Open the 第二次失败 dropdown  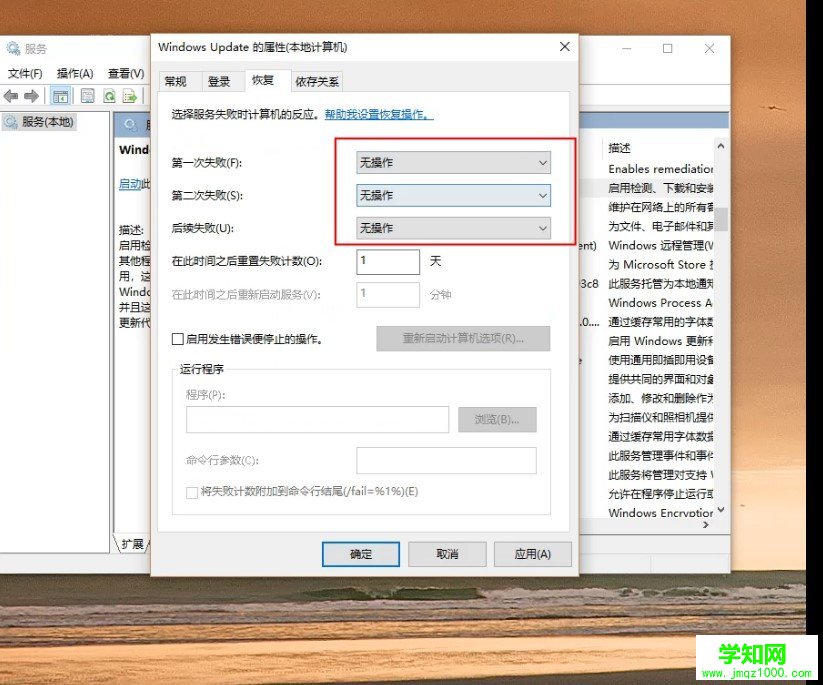[453, 195]
